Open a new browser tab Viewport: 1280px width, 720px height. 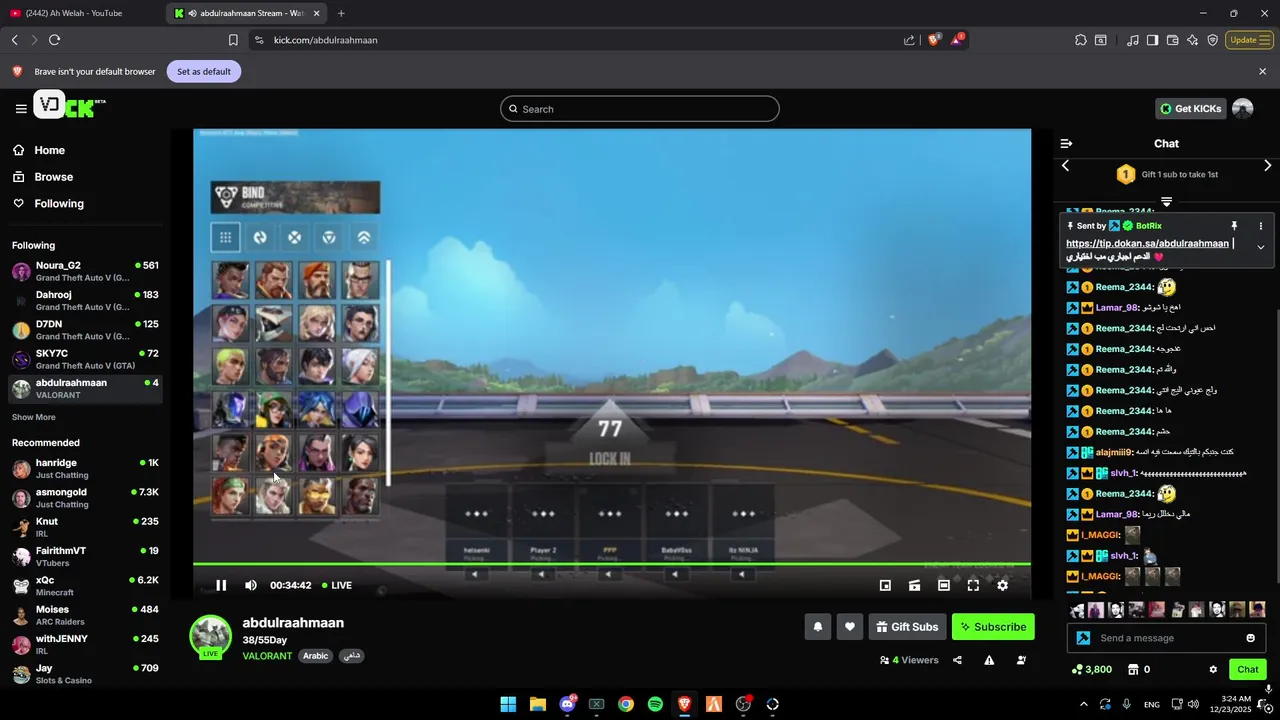pos(341,13)
